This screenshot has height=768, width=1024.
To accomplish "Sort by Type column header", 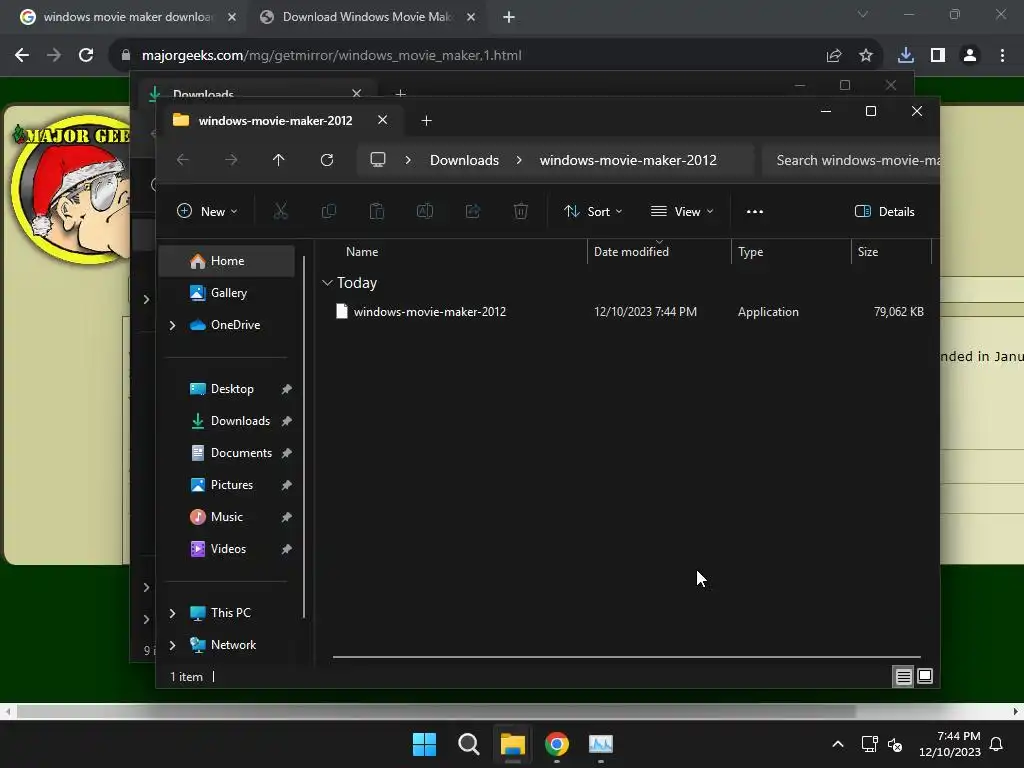I will point(750,252).
